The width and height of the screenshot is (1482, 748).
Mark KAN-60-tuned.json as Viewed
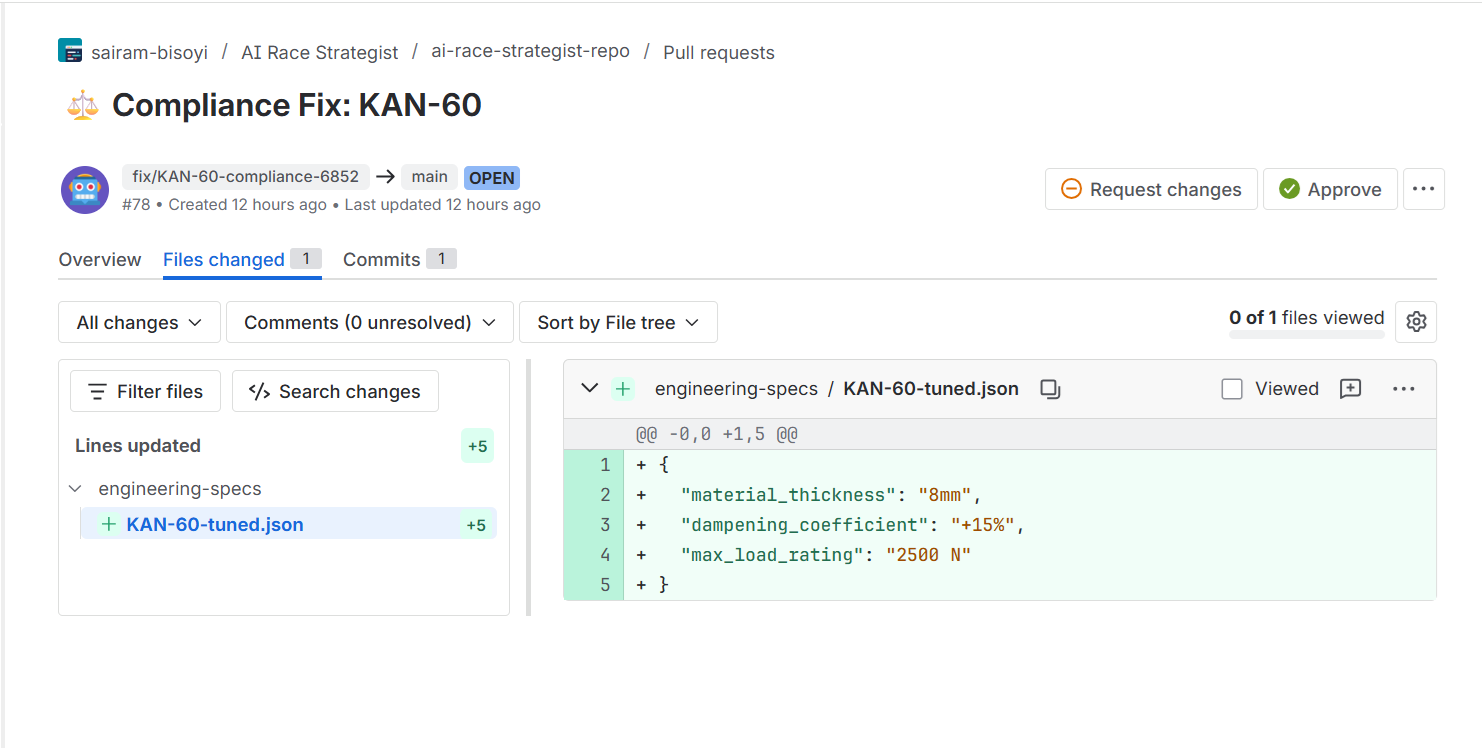[x=1232, y=388]
